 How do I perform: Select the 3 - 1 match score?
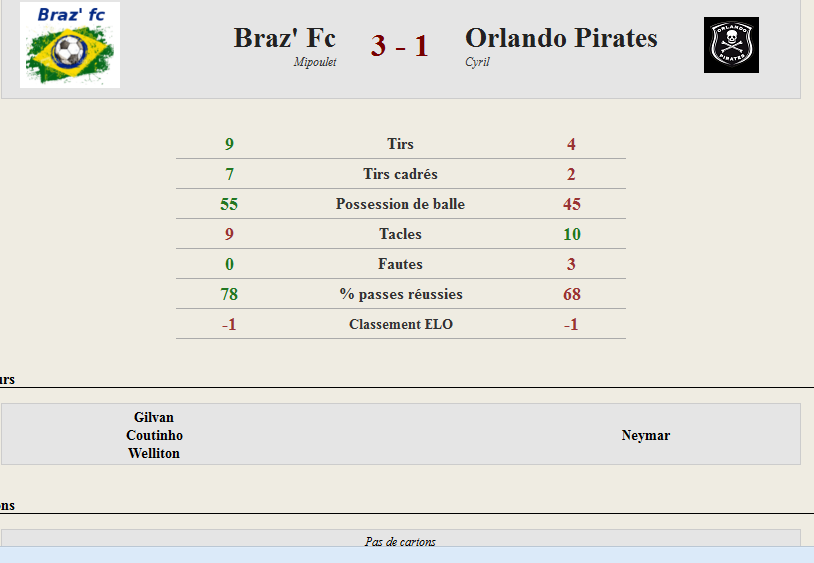point(400,46)
